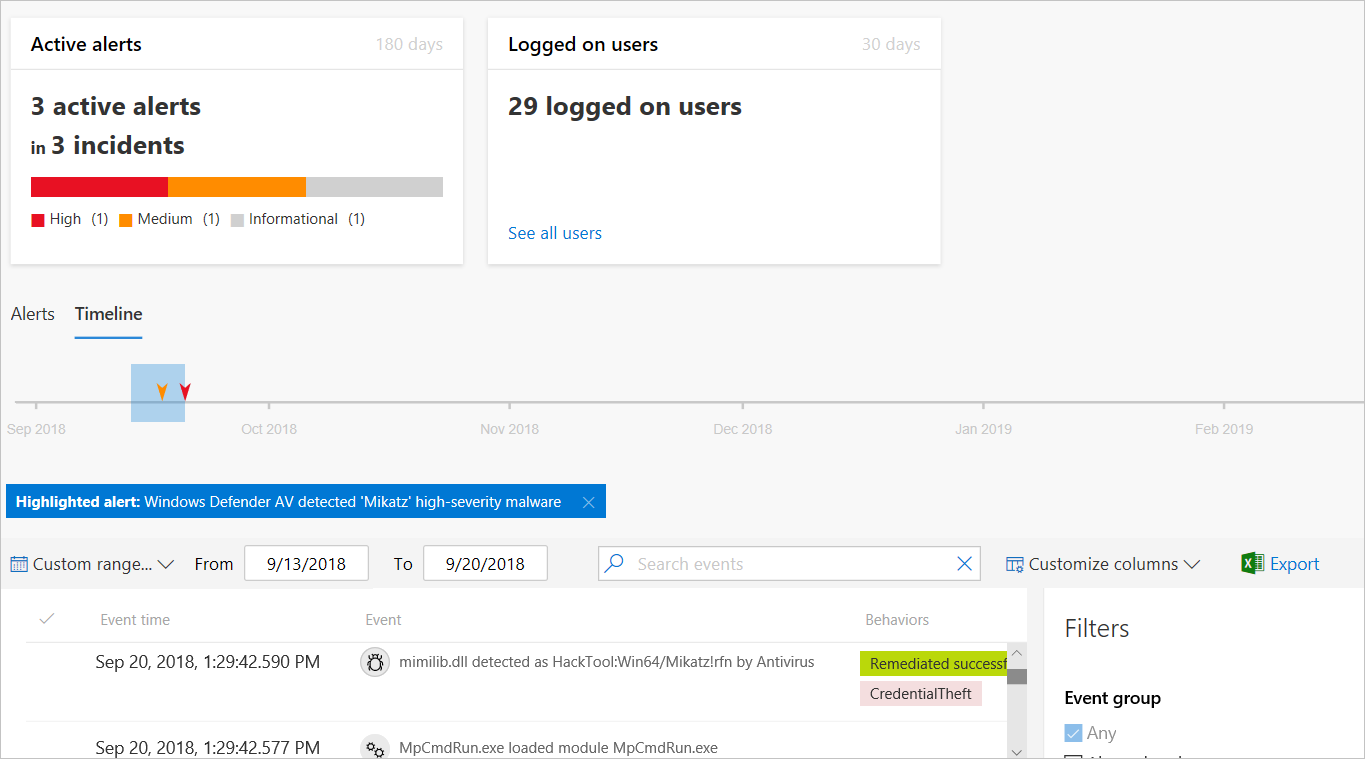Viewport: 1365px width, 759px height.
Task: Click the mimilib.dll detected event text
Action: [x=606, y=661]
